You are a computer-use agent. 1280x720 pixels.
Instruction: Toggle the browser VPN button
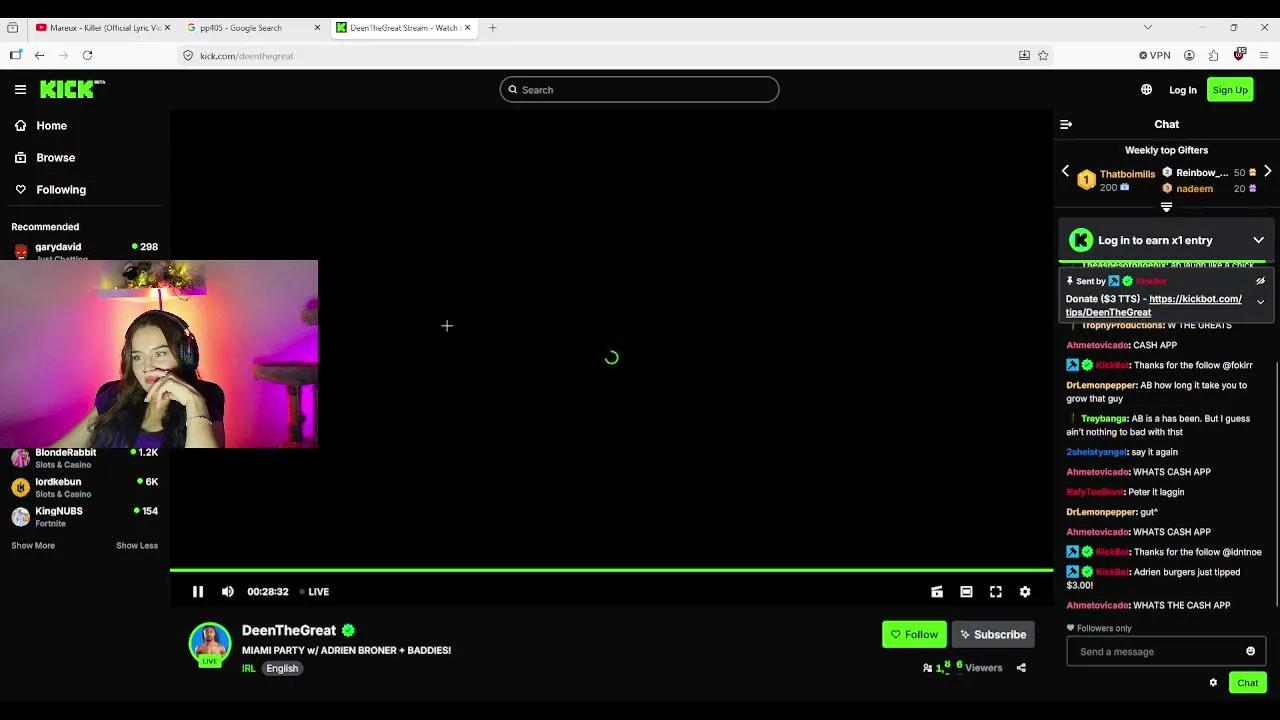pyautogui.click(x=1155, y=56)
